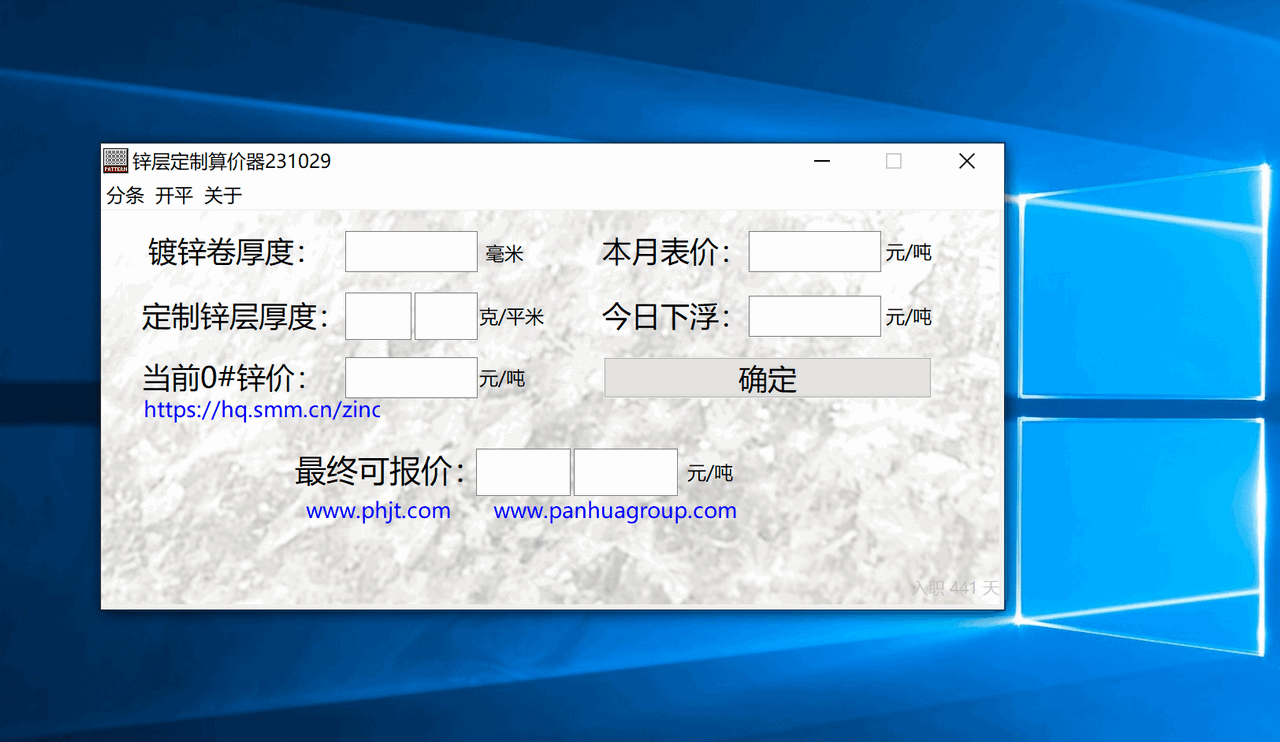Click the first 最终可报价 output box
The width and height of the screenshot is (1280, 742).
[x=523, y=472]
